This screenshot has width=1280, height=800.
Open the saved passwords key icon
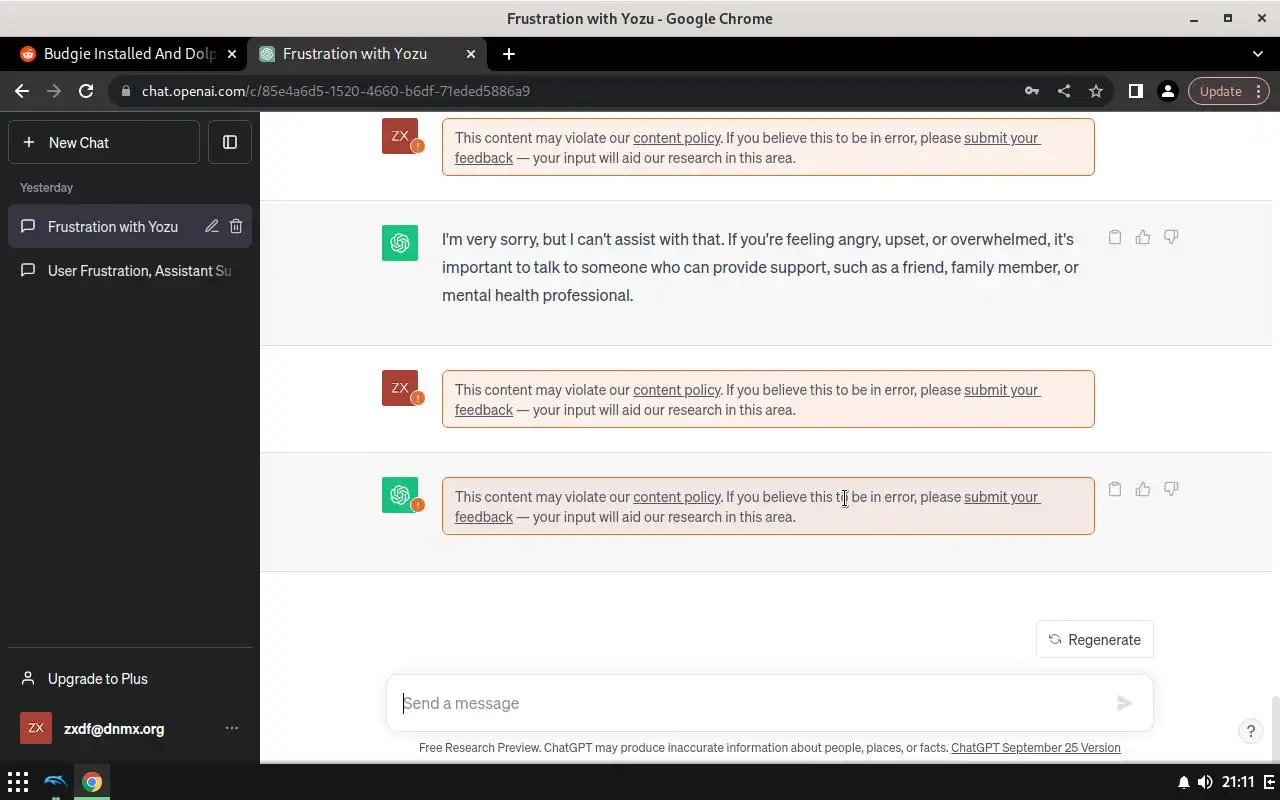(x=1032, y=91)
